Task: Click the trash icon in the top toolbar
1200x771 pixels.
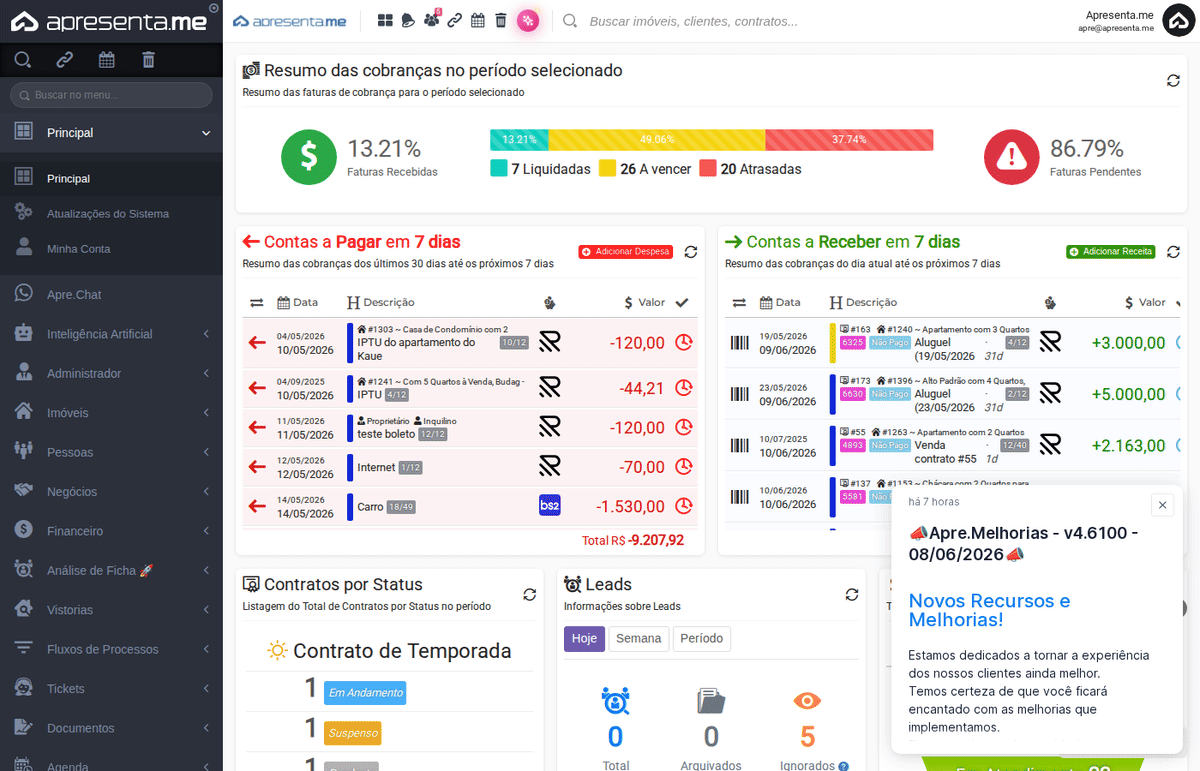Action: point(501,20)
